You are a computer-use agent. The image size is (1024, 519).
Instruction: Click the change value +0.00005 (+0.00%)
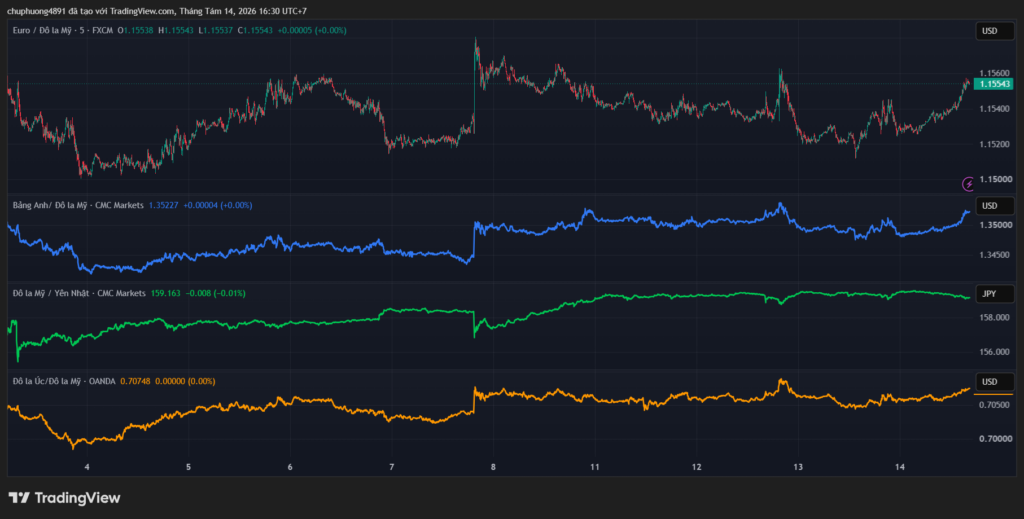pyautogui.click(x=312, y=30)
